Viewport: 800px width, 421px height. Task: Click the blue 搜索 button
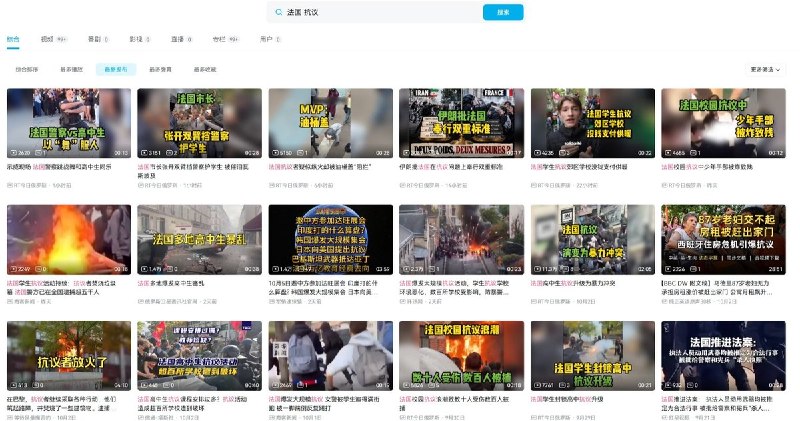click(x=503, y=12)
